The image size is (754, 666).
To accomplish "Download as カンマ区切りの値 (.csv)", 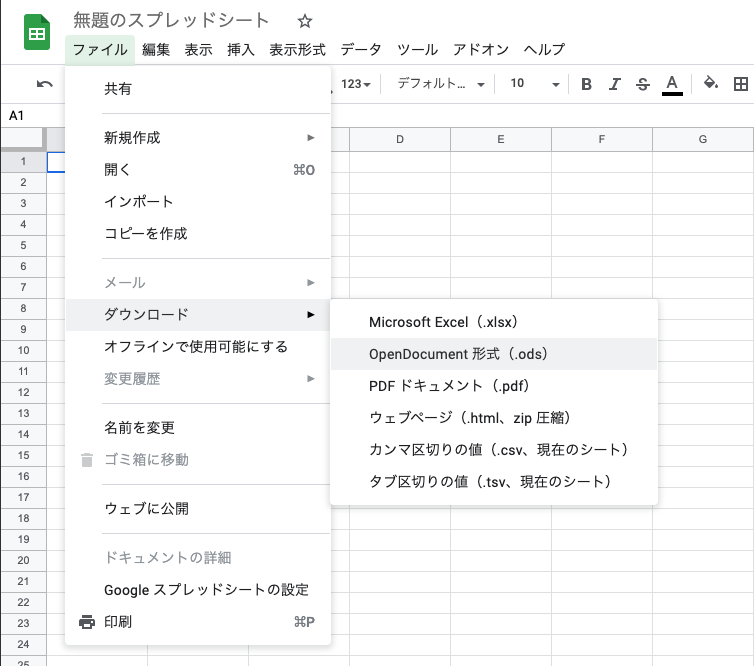I will 494,450.
